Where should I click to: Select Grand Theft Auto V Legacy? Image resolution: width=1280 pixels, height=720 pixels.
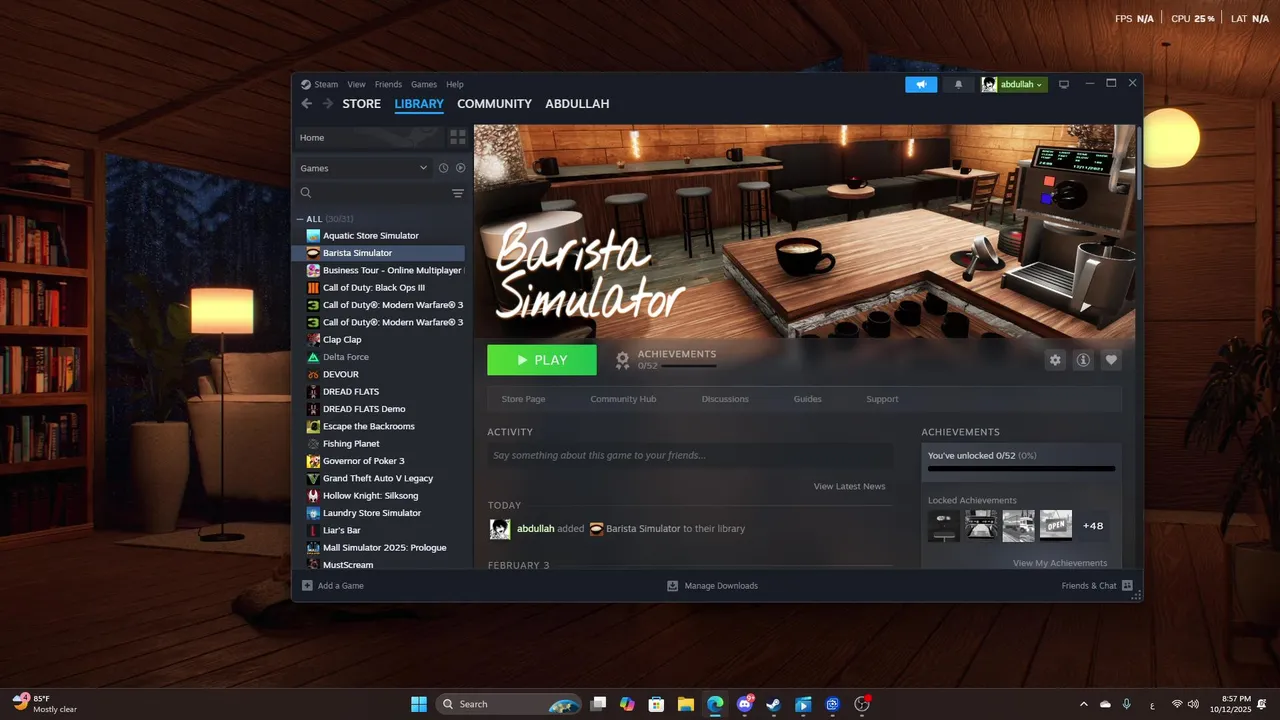pos(378,478)
